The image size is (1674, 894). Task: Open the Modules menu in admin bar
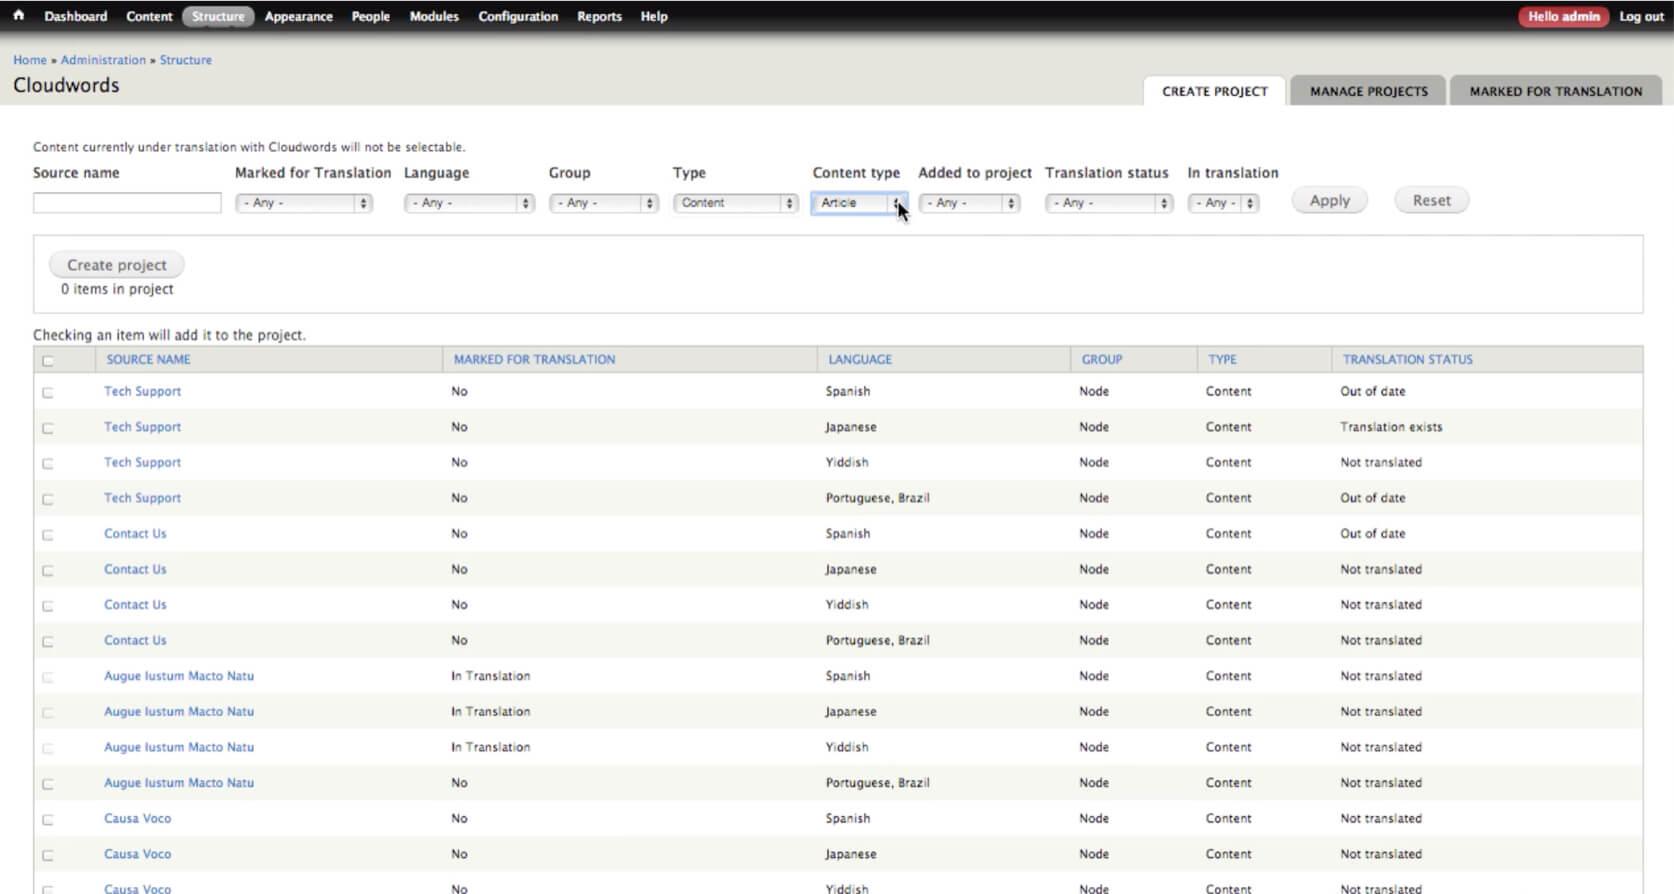click(434, 16)
